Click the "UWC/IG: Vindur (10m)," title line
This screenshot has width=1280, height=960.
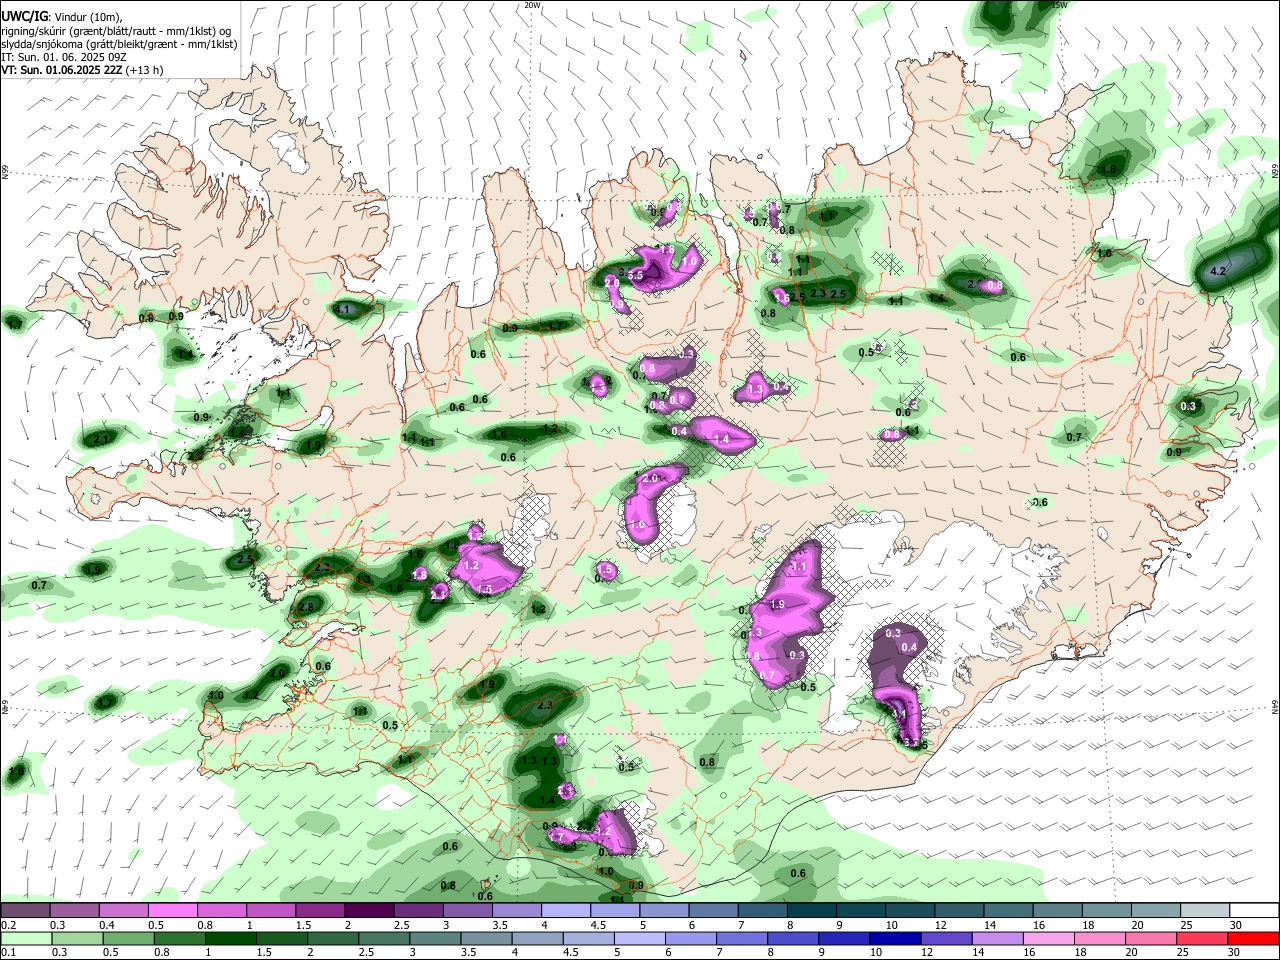62,17
